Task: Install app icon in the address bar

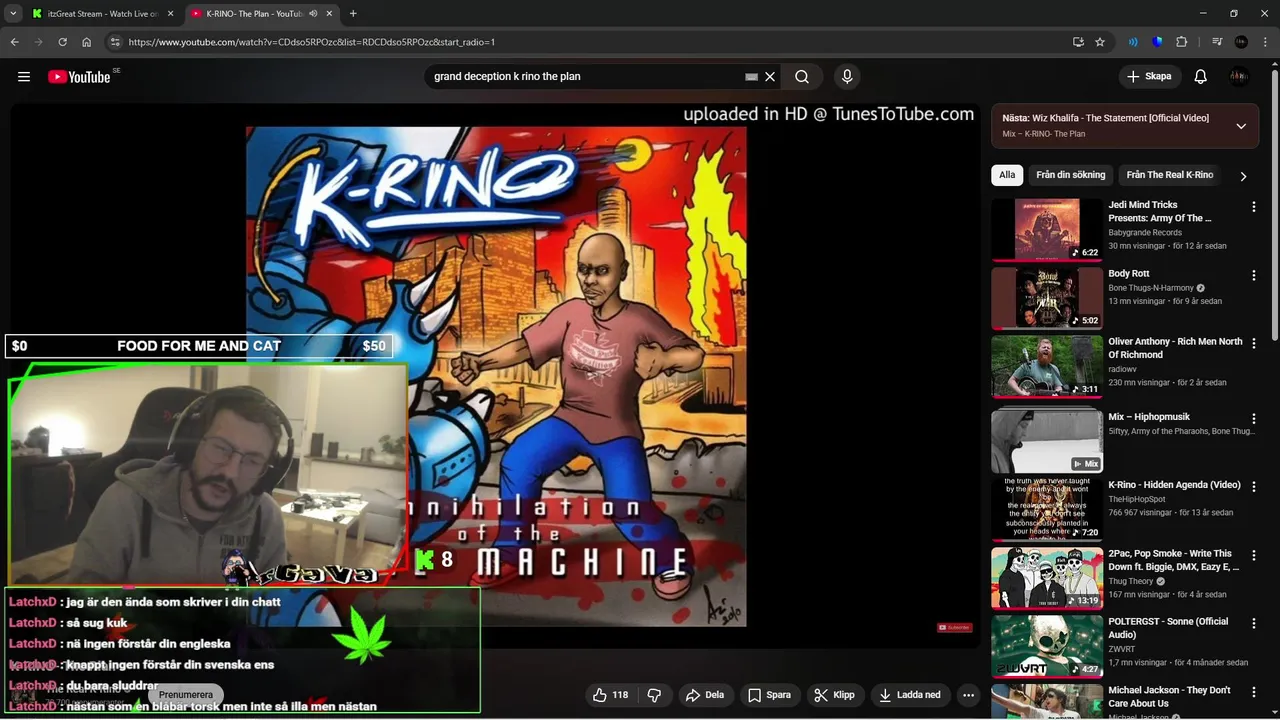Action: pyautogui.click(x=1078, y=42)
